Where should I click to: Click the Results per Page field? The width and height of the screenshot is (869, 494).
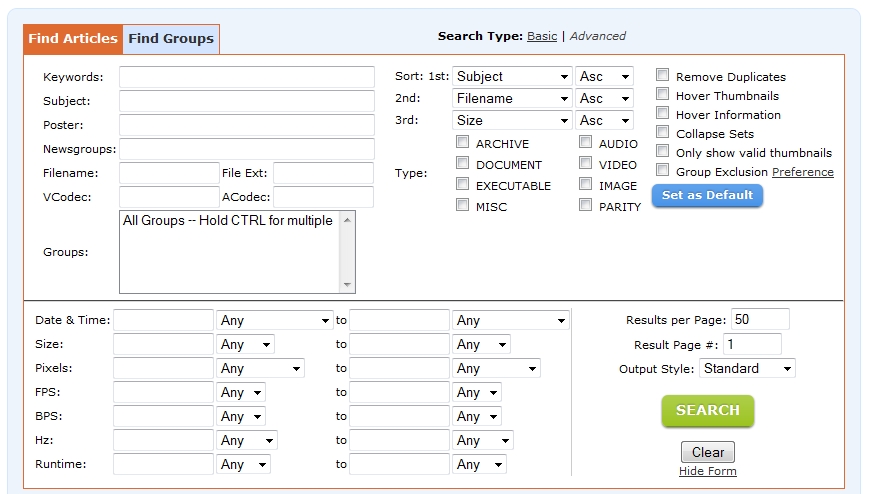pyautogui.click(x=760, y=319)
